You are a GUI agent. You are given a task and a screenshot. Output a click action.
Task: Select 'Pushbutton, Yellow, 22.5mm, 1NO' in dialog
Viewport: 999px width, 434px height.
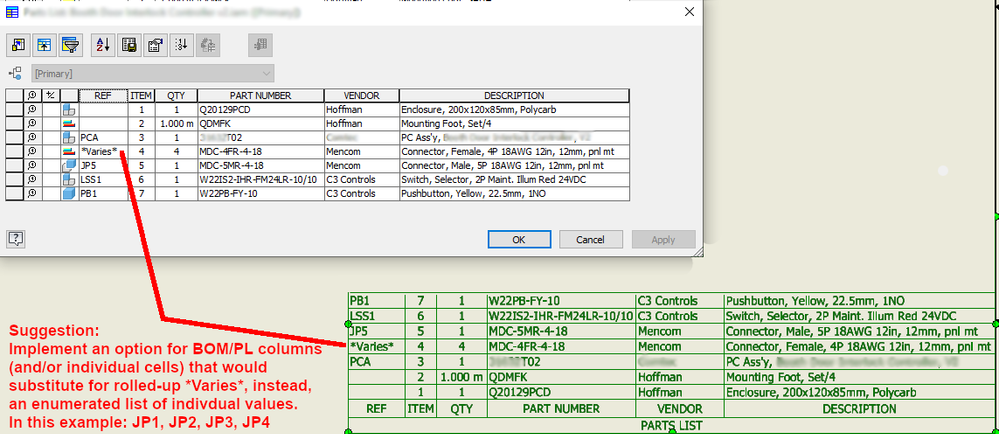click(514, 194)
